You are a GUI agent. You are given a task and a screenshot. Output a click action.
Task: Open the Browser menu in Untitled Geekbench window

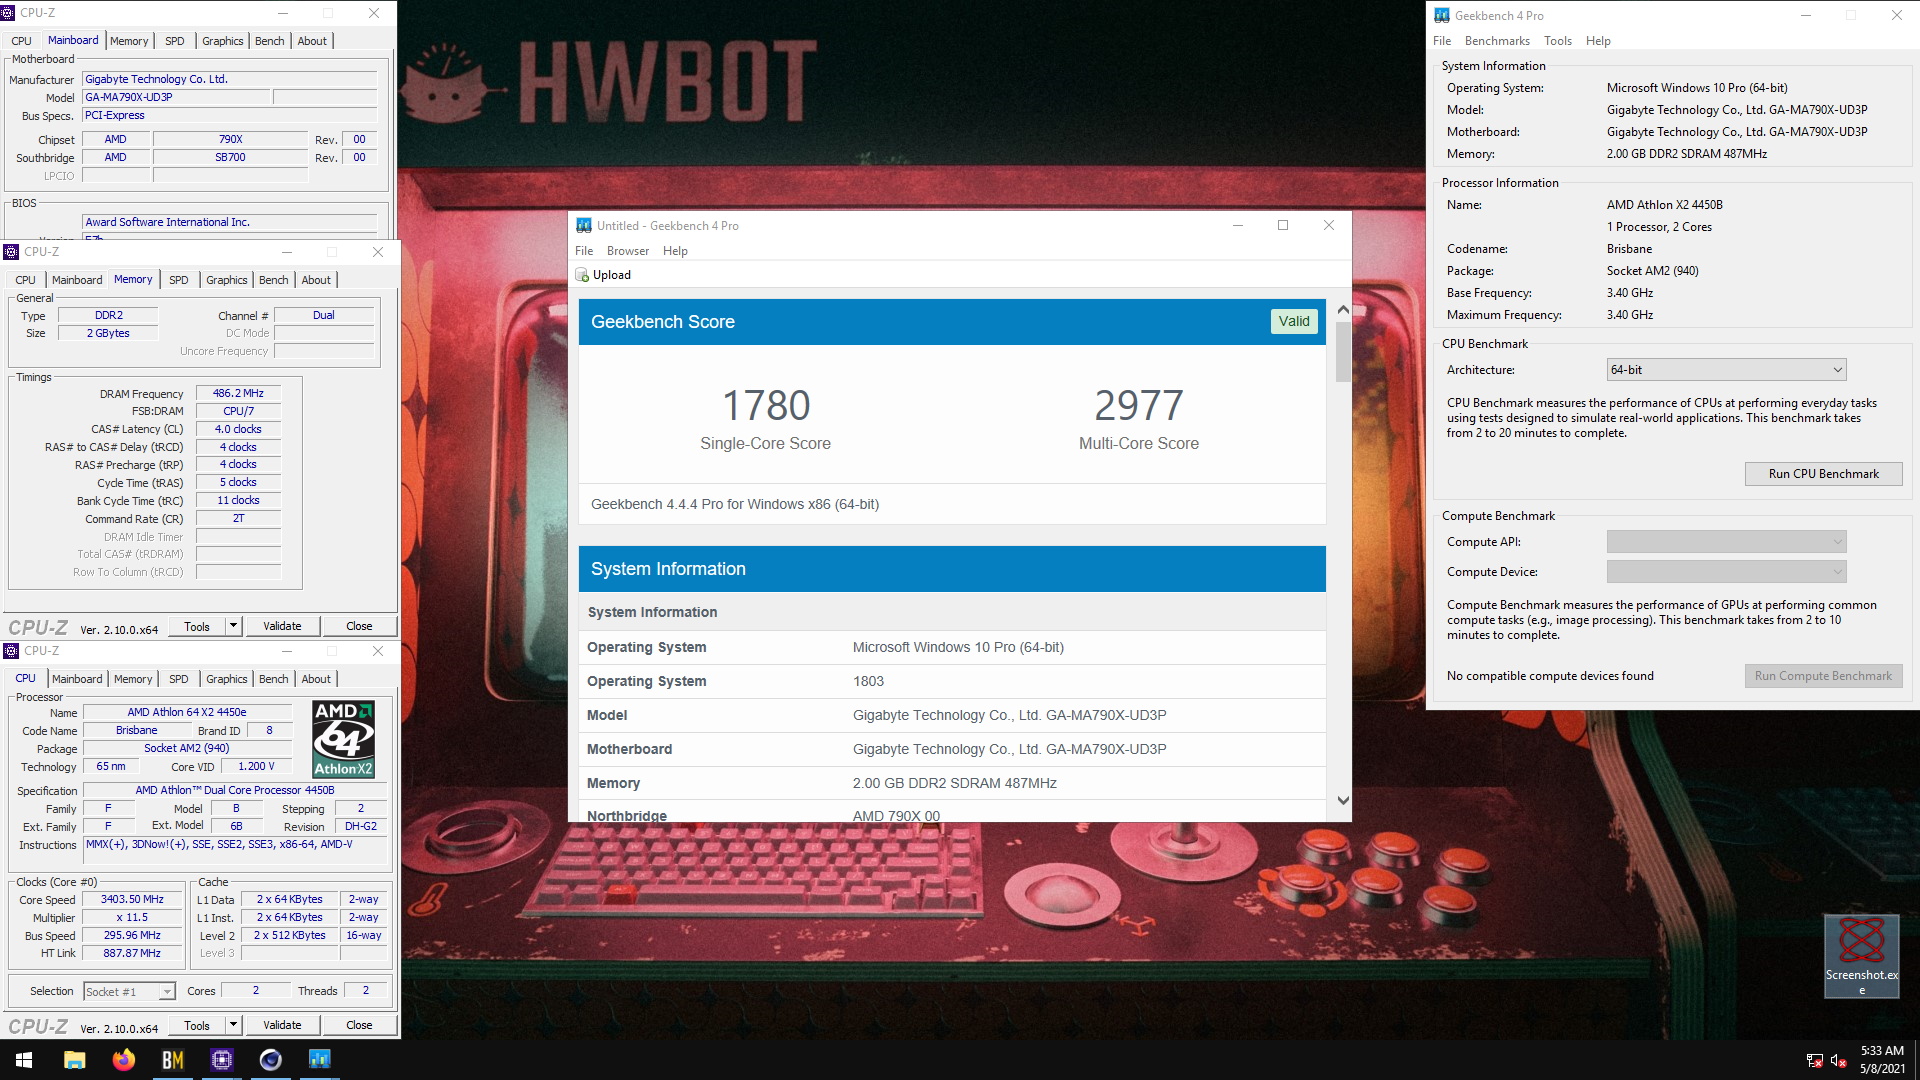tap(628, 251)
